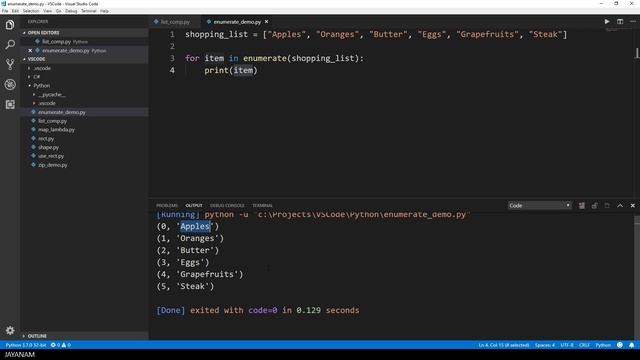
Task: Open the Explorer view in activity bar
Action: [10, 24]
